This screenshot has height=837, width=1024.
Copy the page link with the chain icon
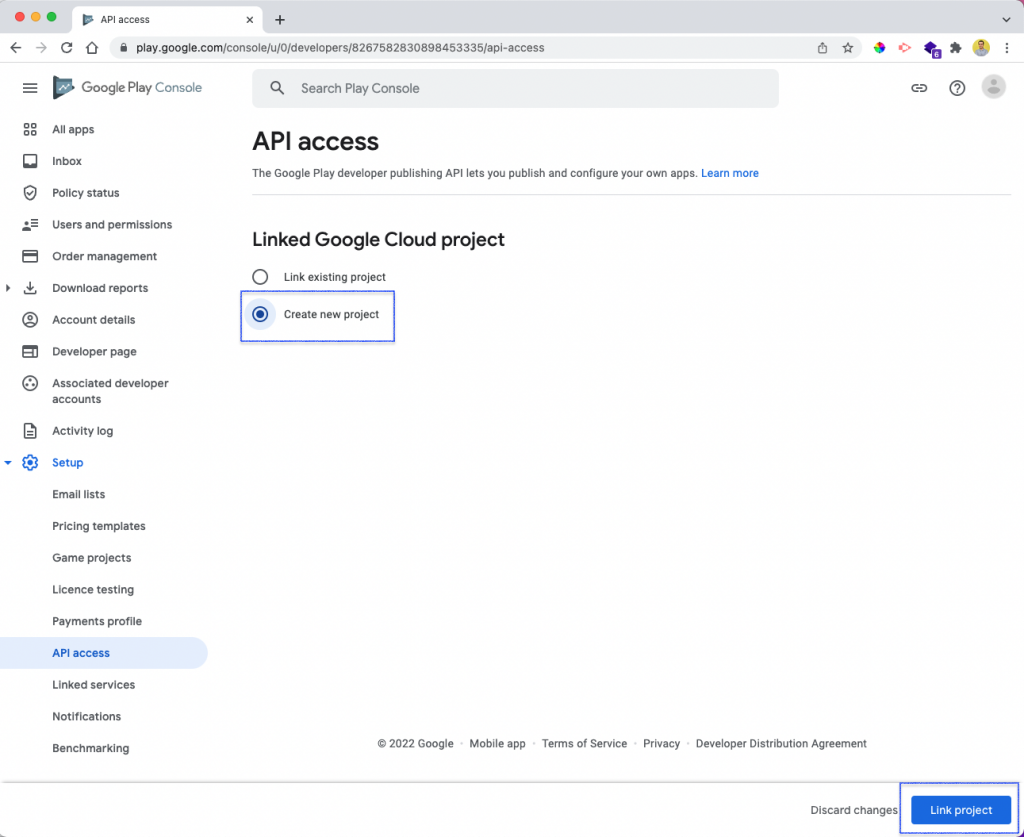(x=919, y=88)
